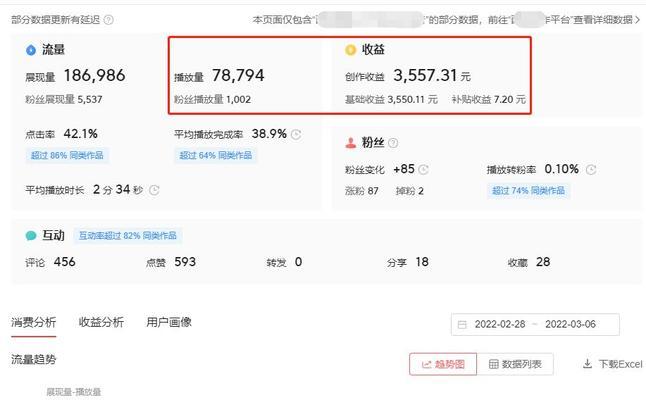Click the 流量趋势 section heading
This screenshot has height=400, width=646.
tap(34, 360)
